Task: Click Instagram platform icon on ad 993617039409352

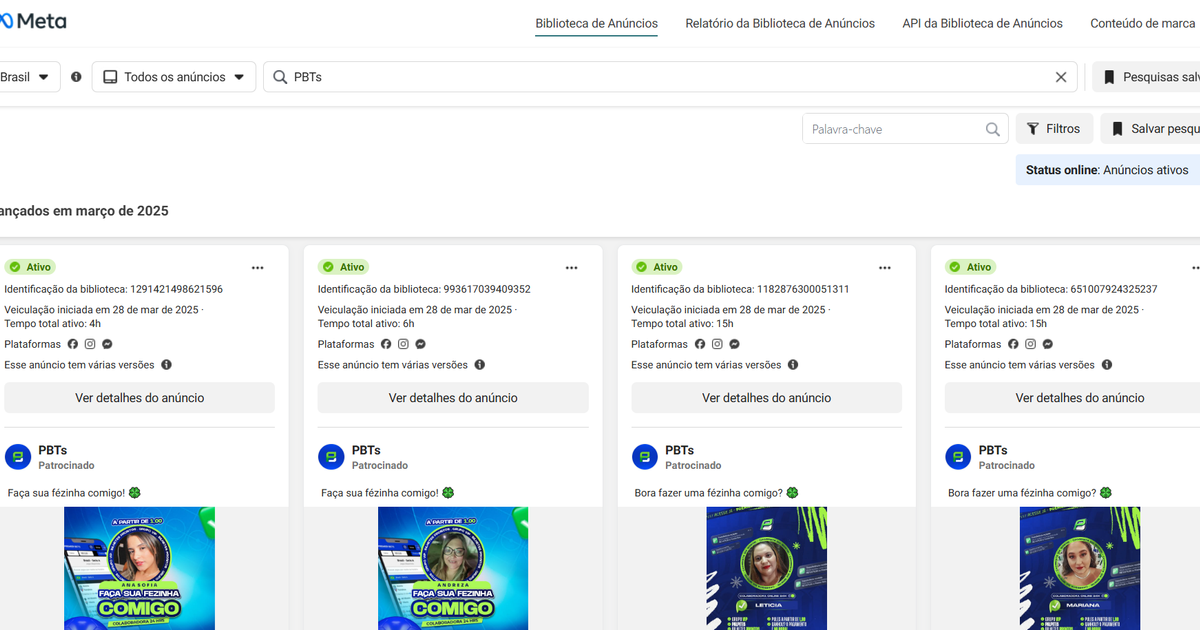Action: coord(403,344)
